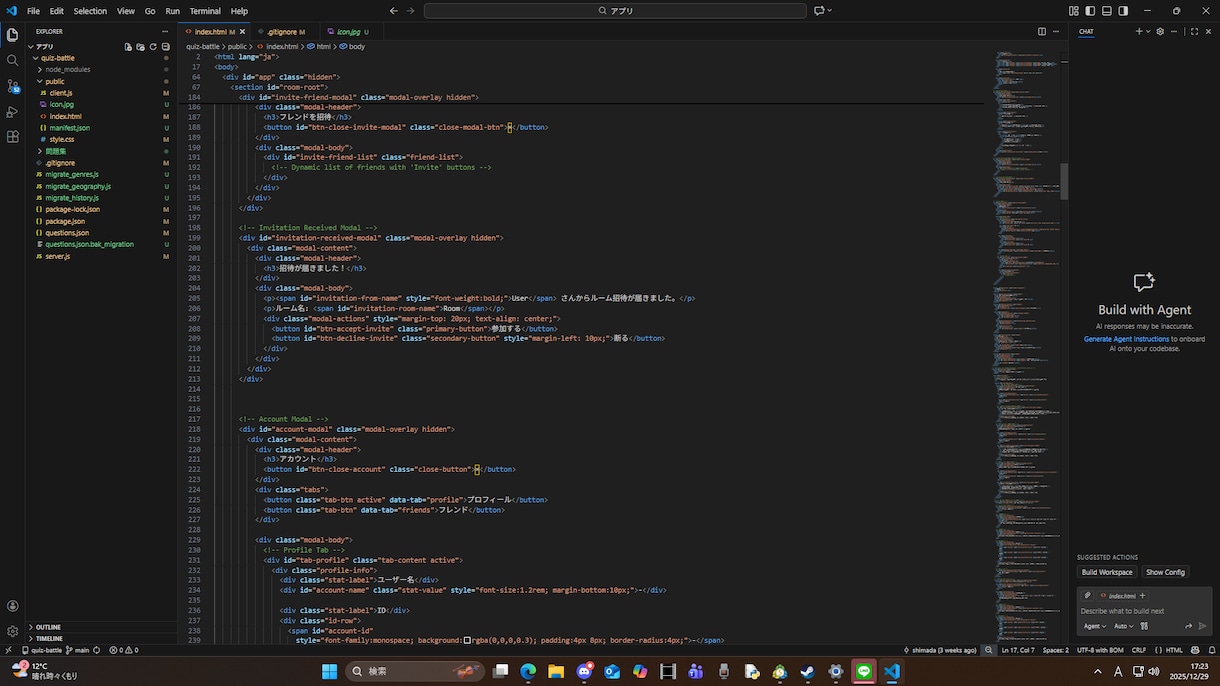Open the Auto model dropdown in chat
Image resolution: width=1220 pixels, height=686 pixels.
point(1124,626)
